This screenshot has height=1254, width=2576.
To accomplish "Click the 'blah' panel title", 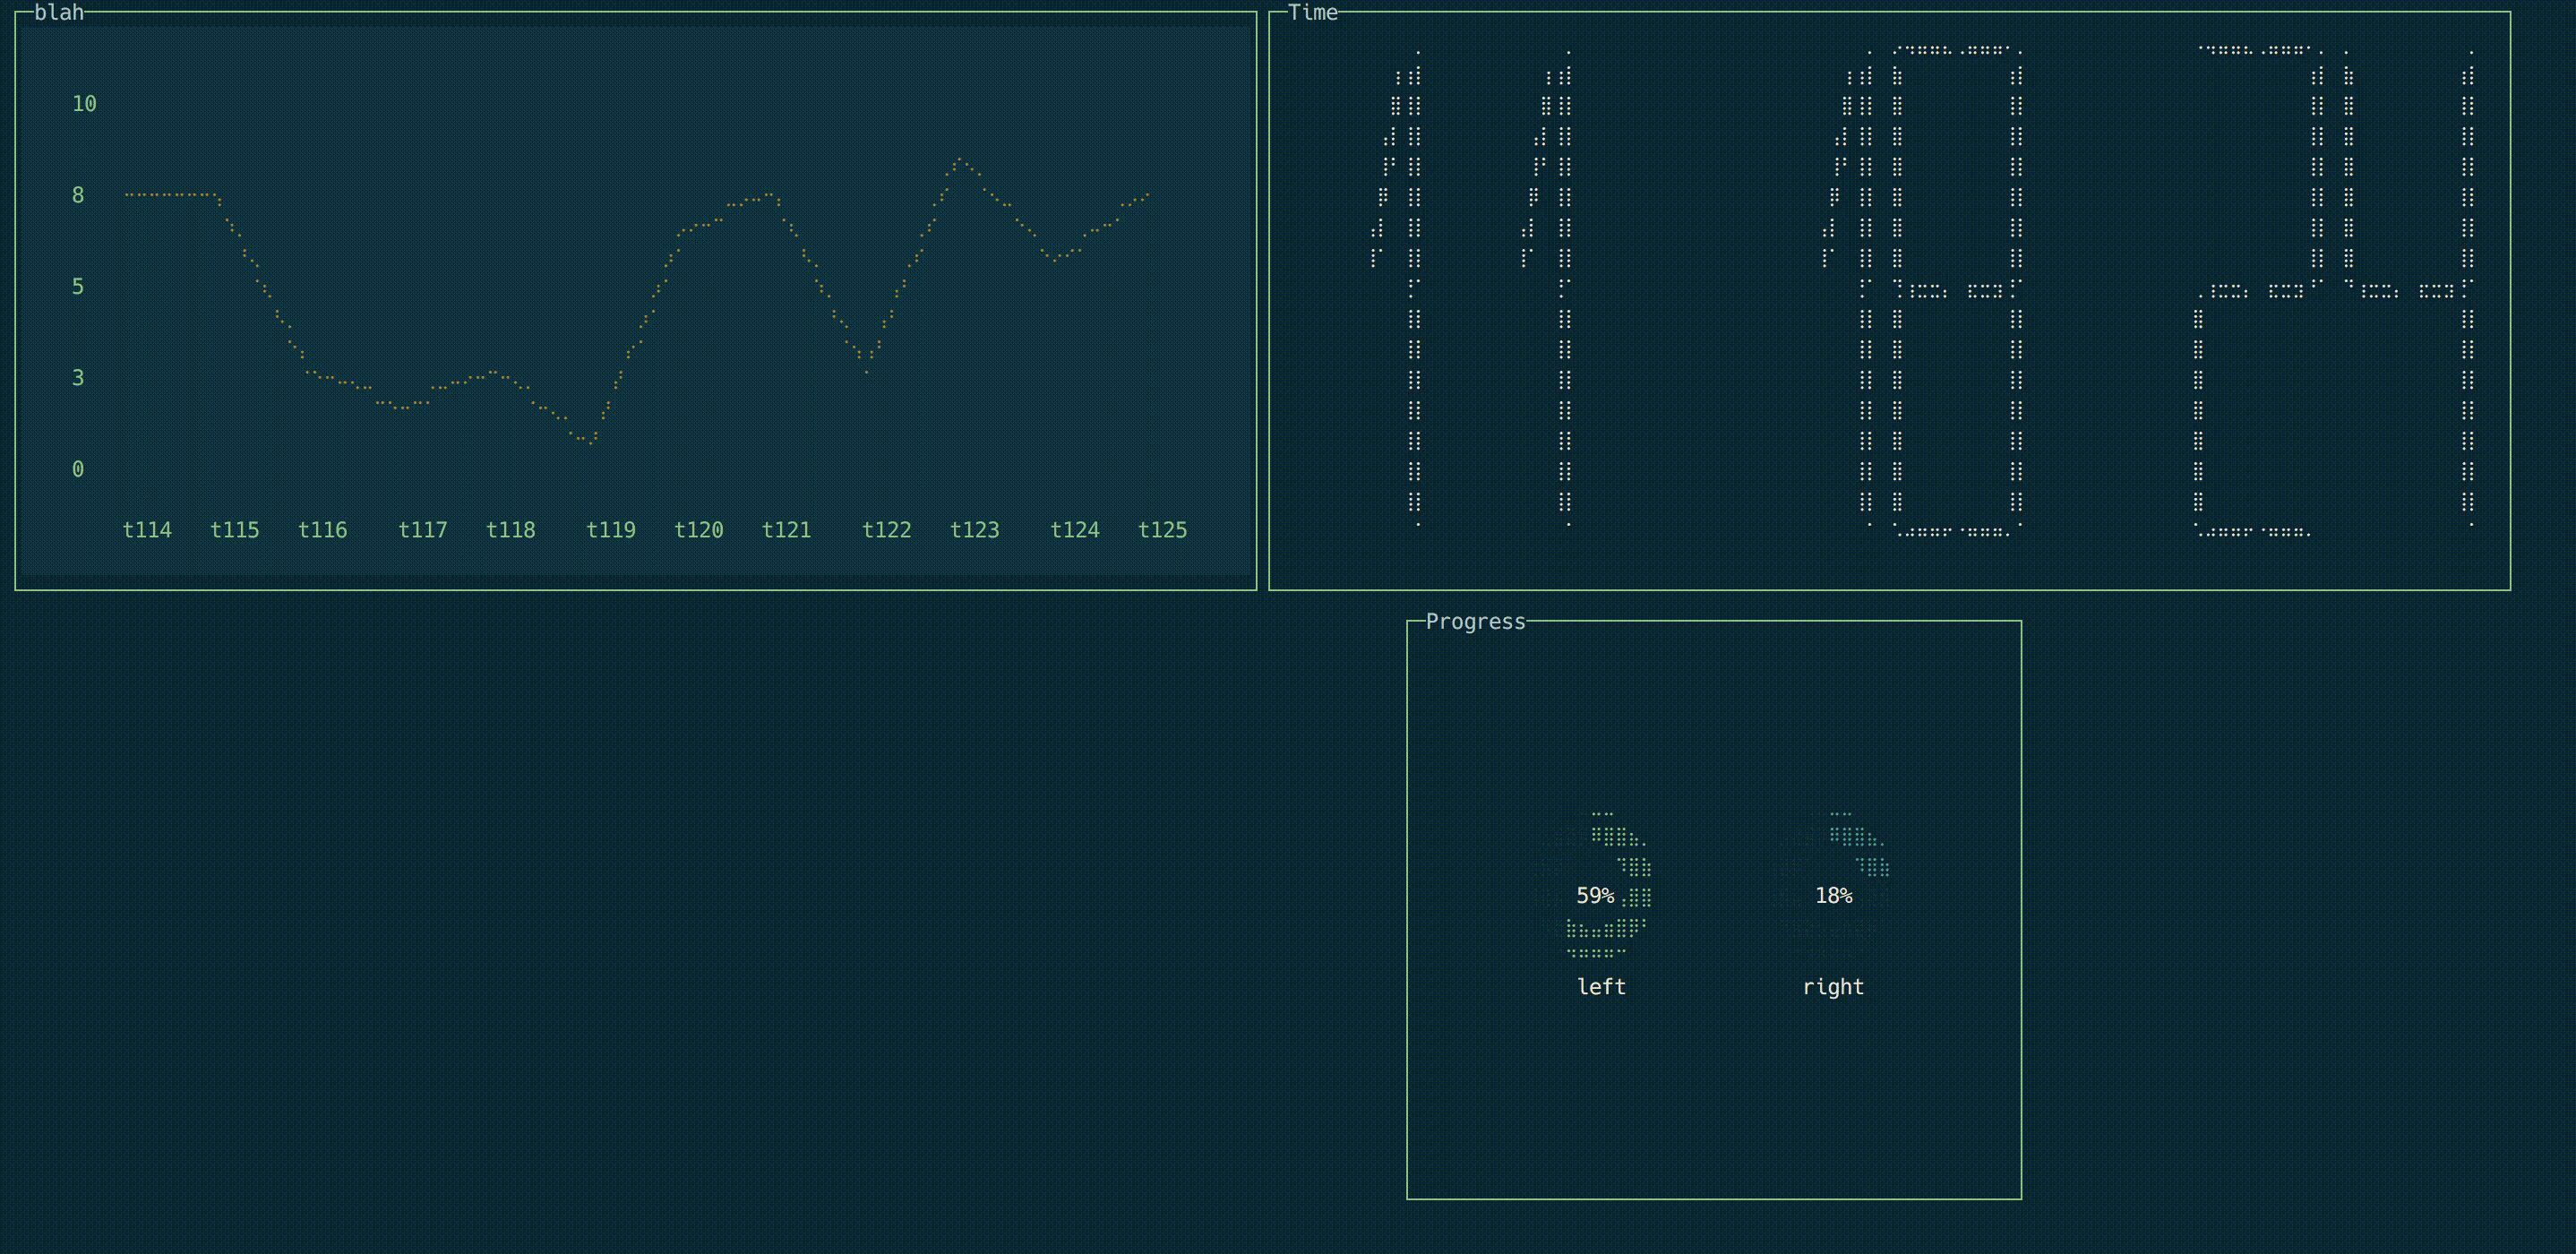I will (59, 13).
